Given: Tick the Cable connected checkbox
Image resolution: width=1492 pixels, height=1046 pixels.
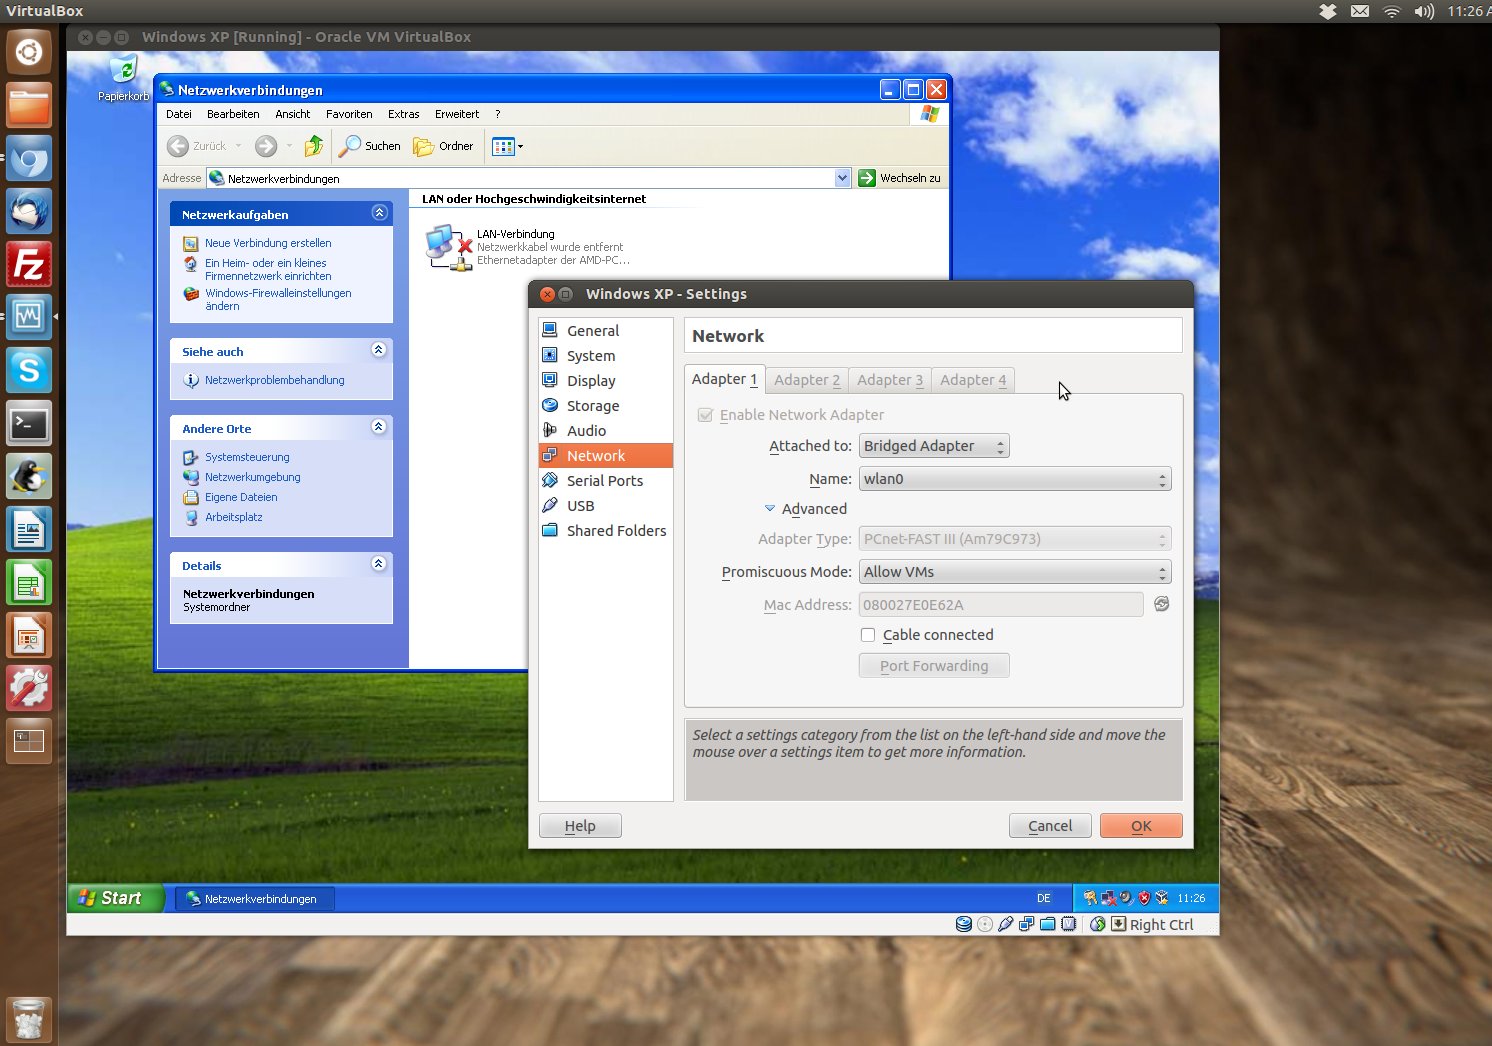Looking at the screenshot, I should click(x=868, y=635).
